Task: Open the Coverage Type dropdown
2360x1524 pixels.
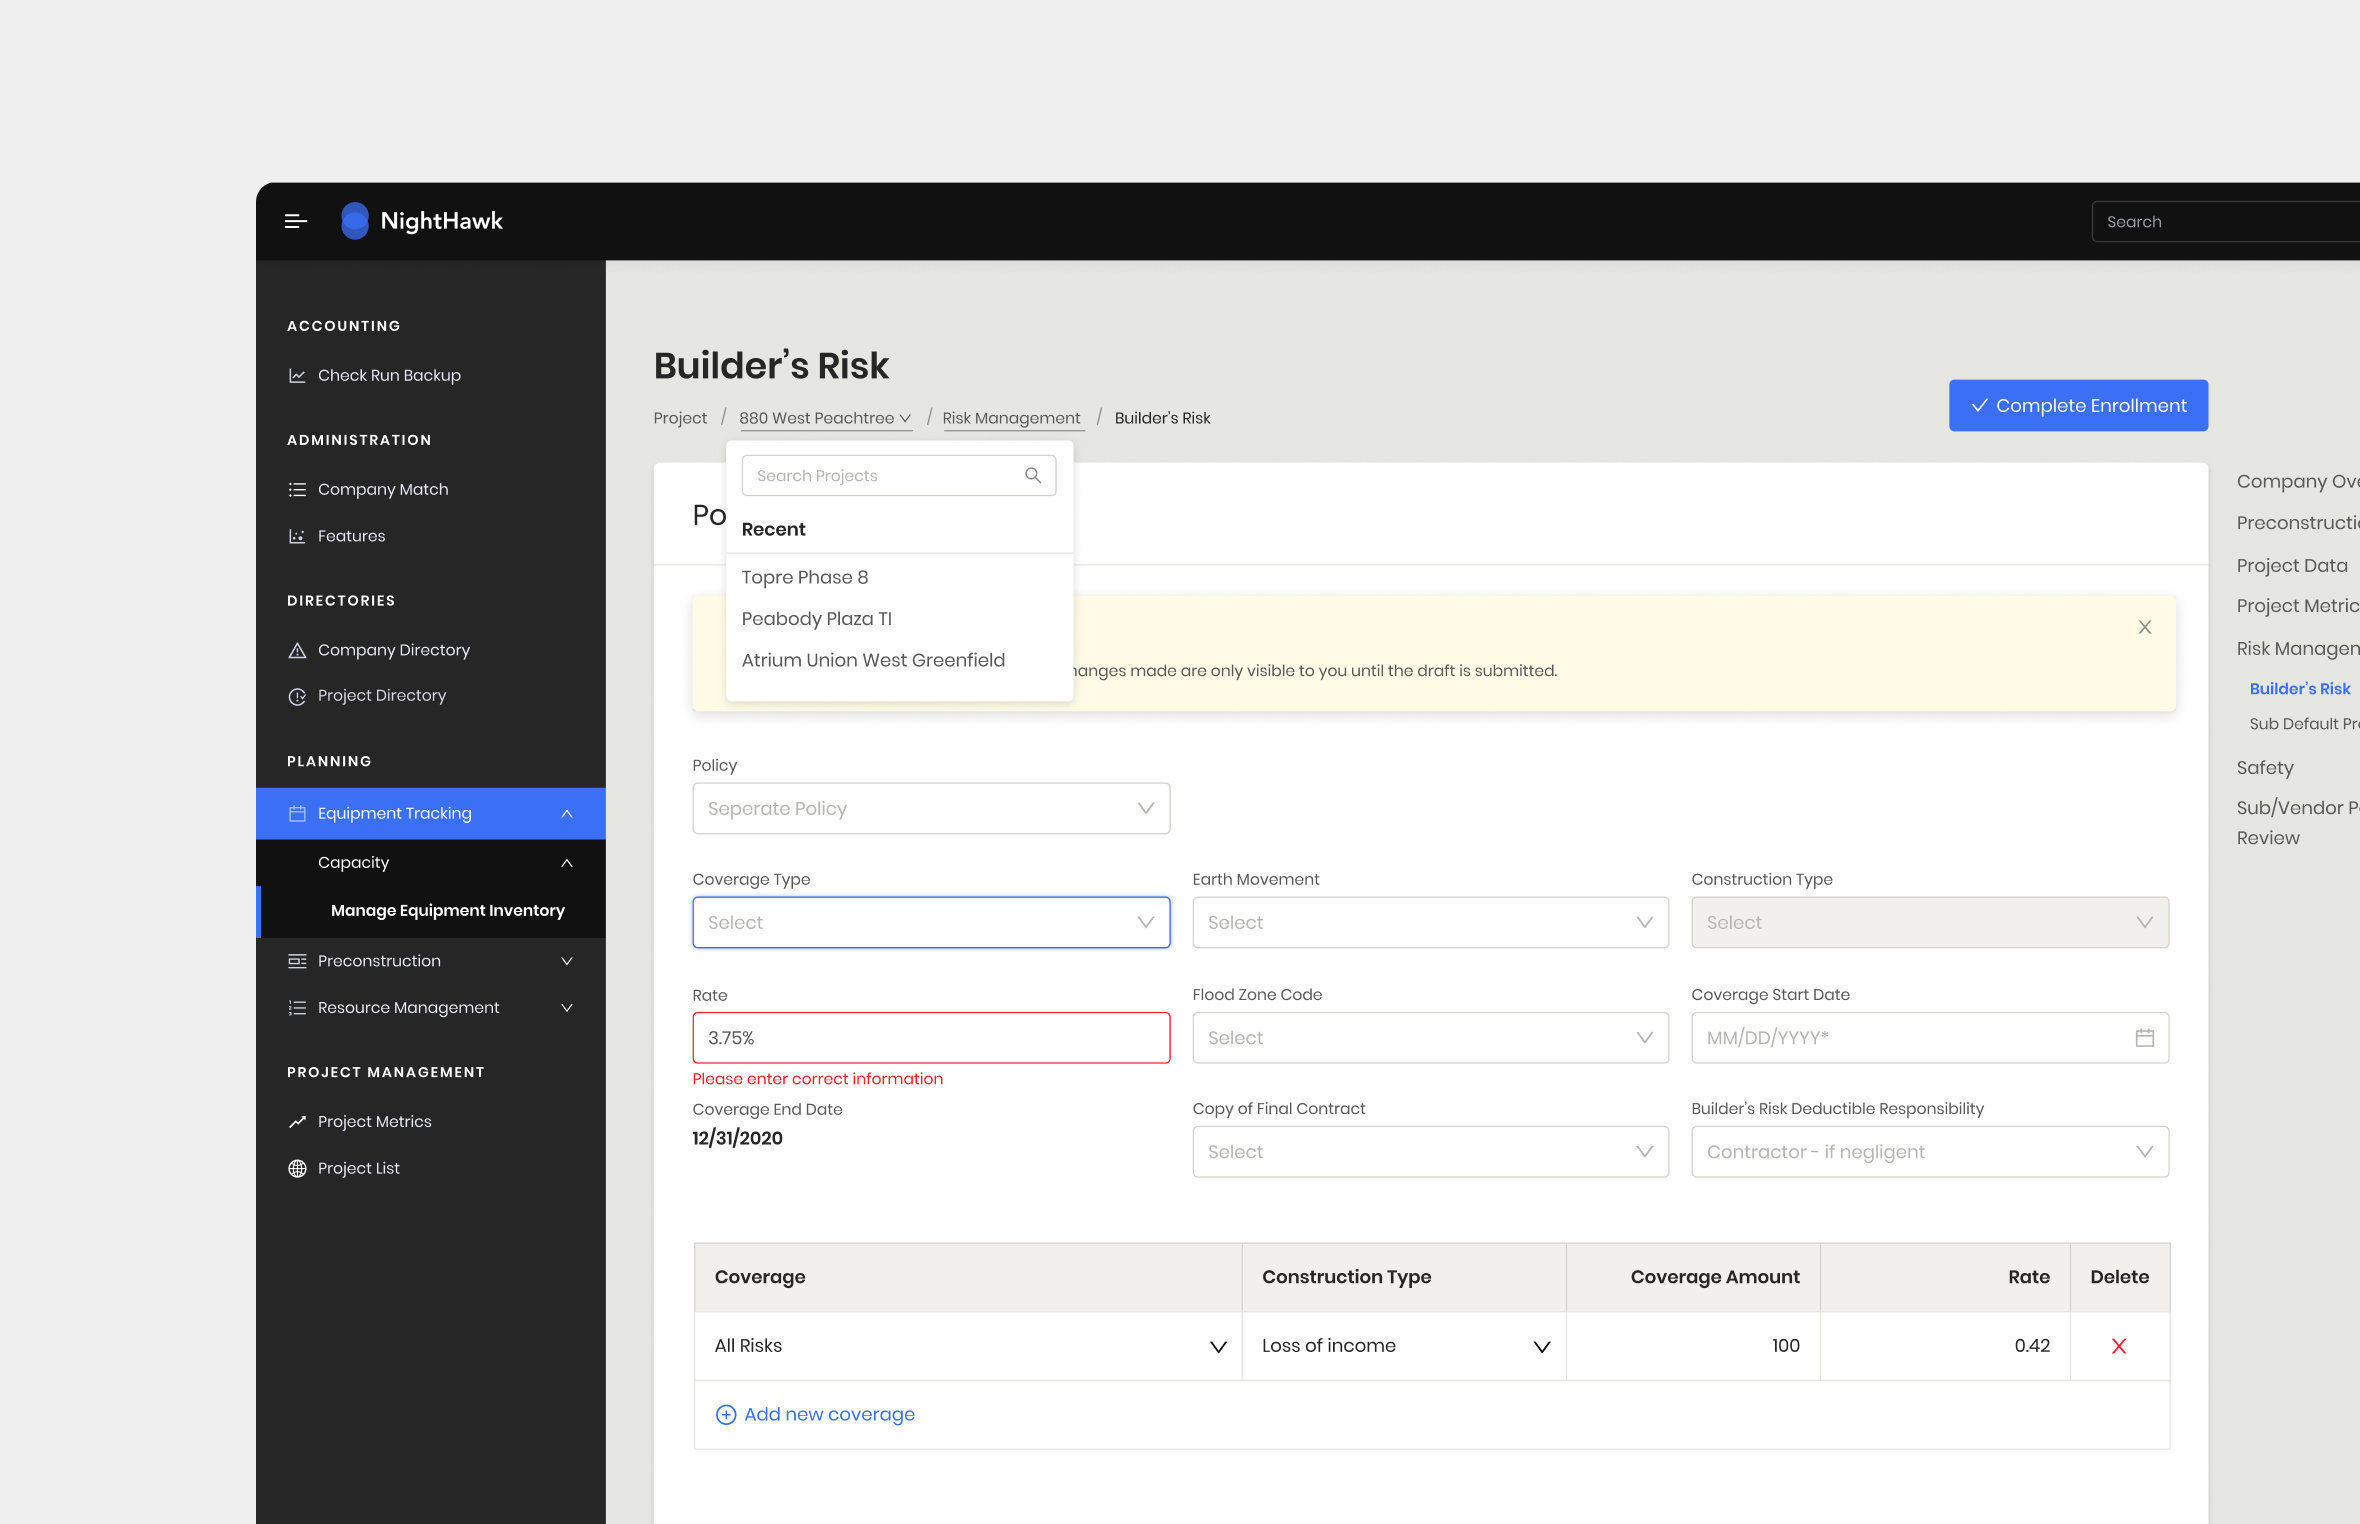Action: [930, 922]
